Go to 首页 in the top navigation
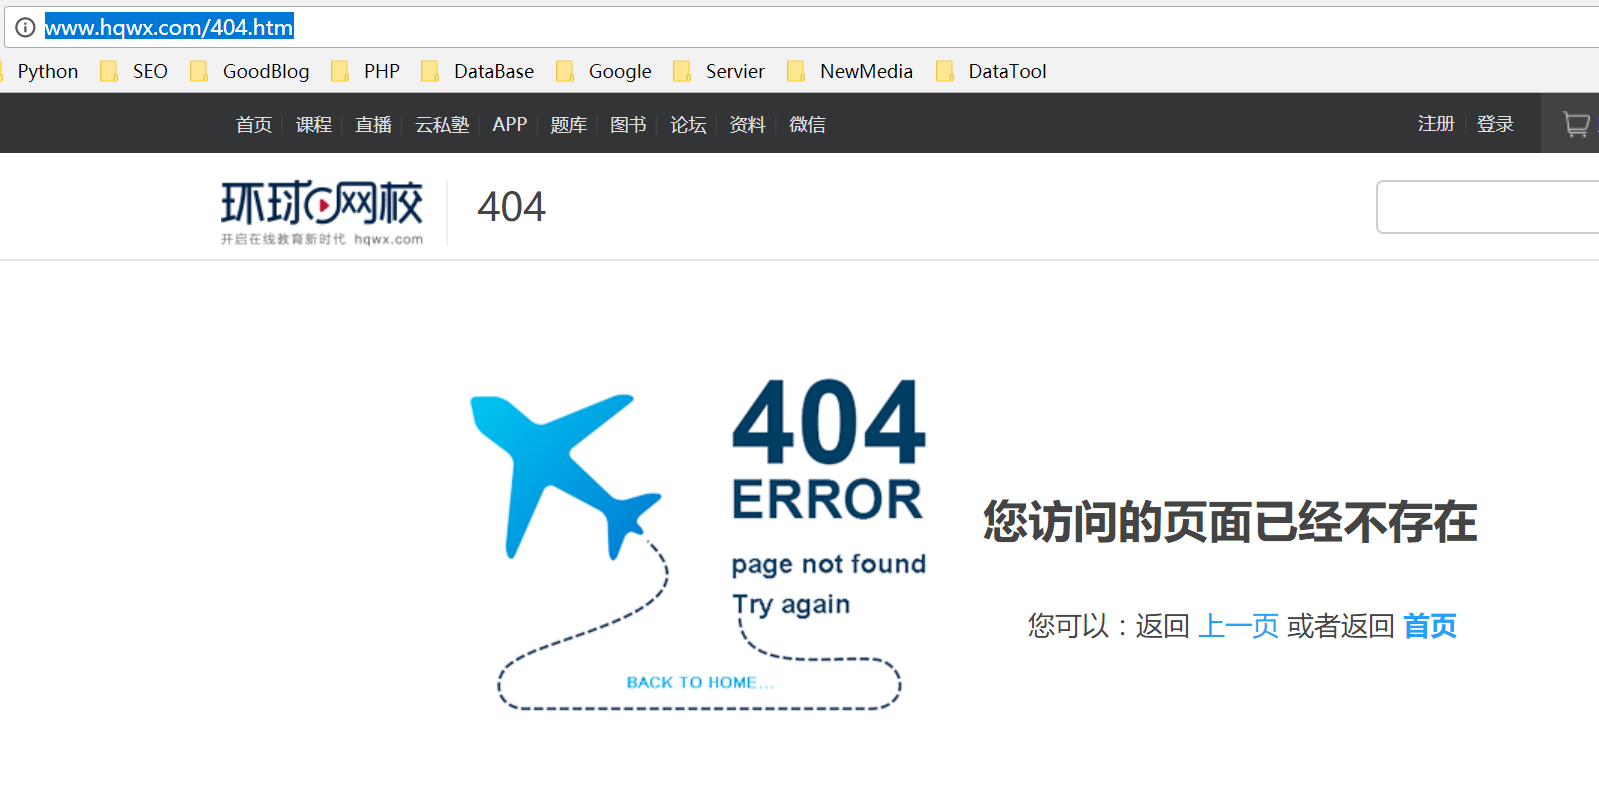Viewport: 1599px width, 785px height. [x=254, y=124]
